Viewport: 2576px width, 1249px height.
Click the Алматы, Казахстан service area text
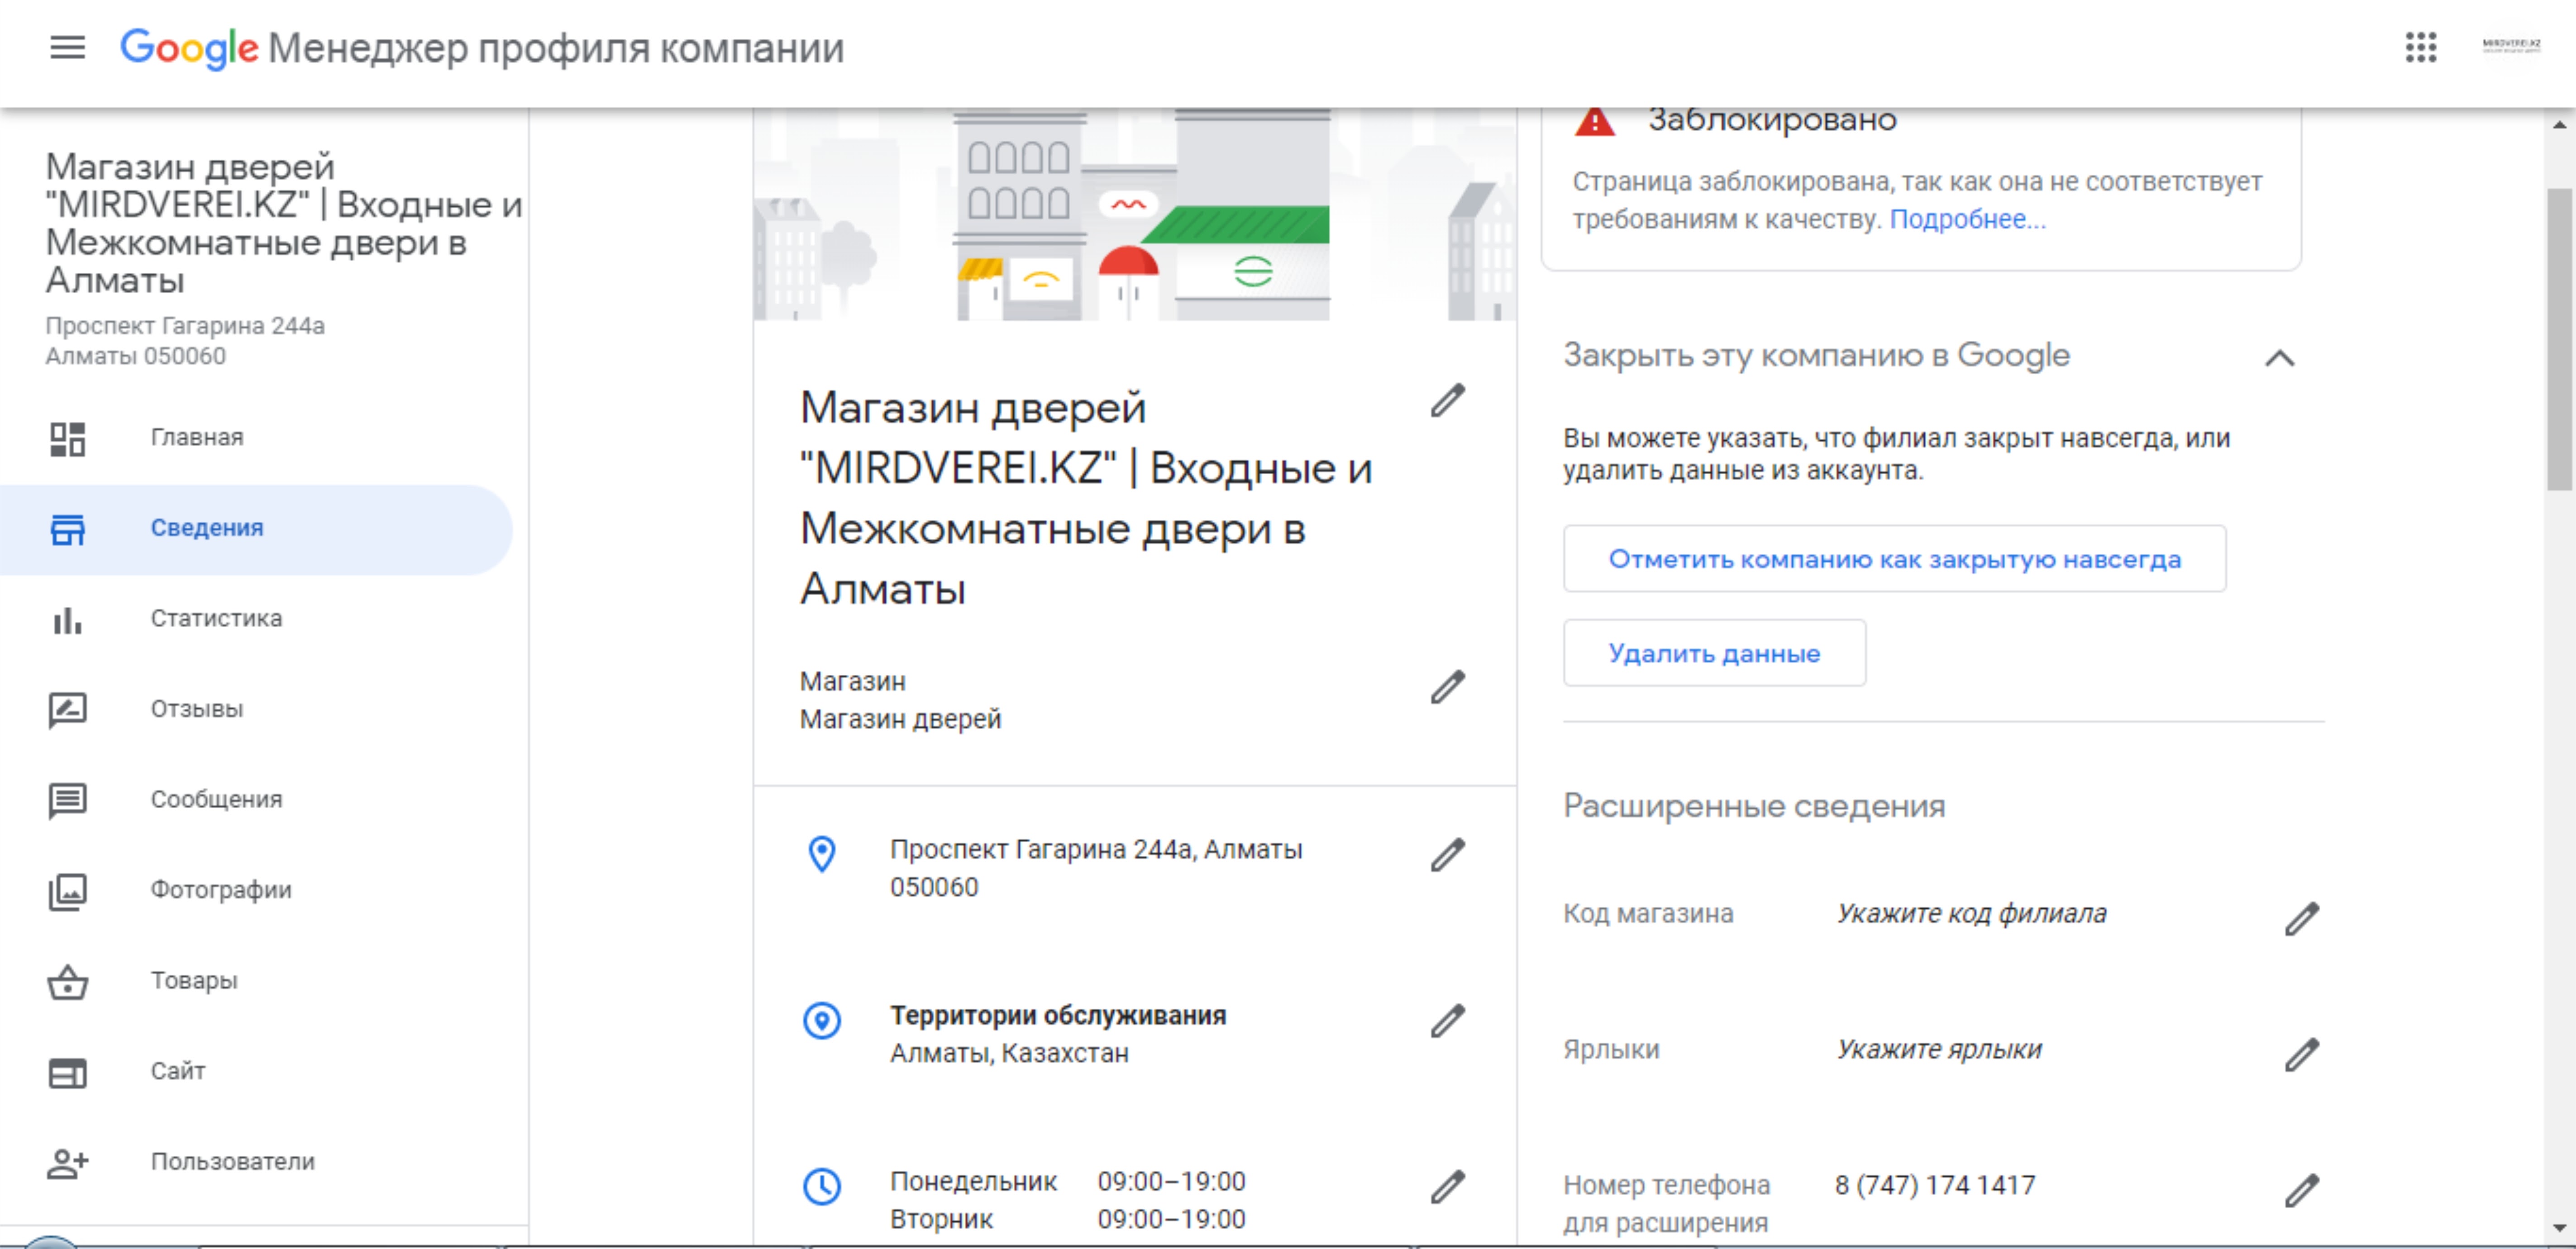(x=1009, y=1054)
